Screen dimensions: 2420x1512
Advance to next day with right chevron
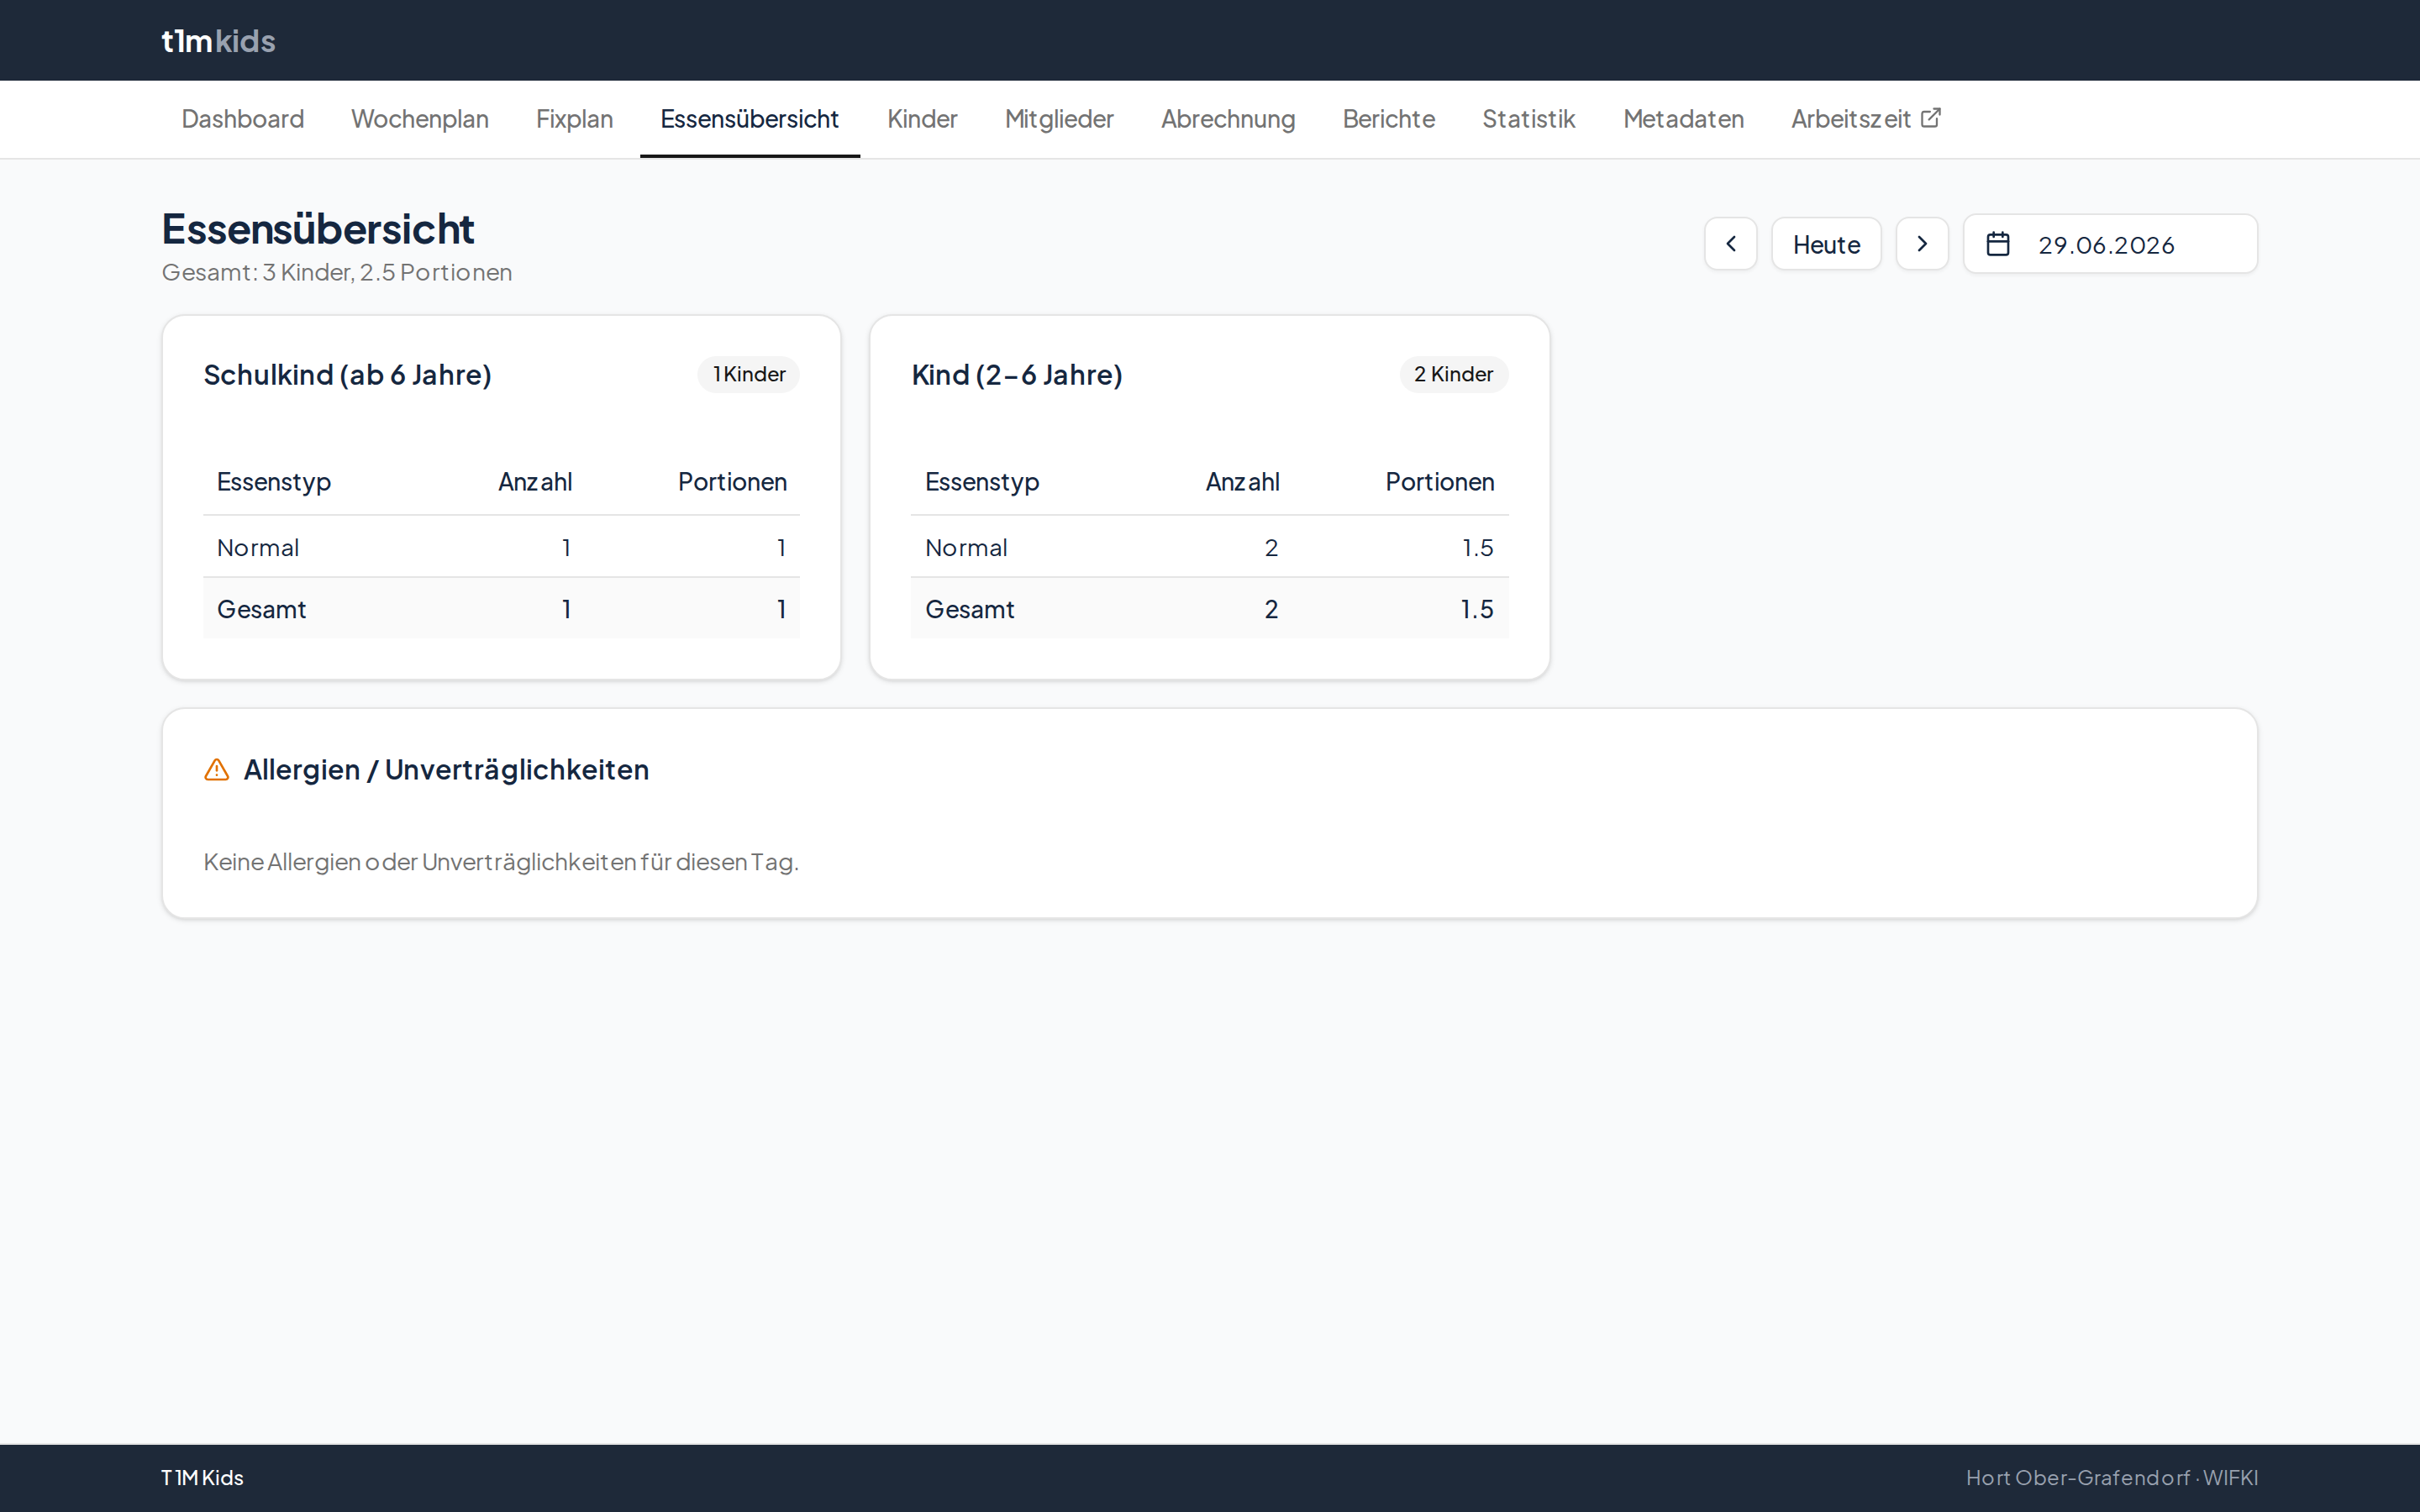[1922, 244]
